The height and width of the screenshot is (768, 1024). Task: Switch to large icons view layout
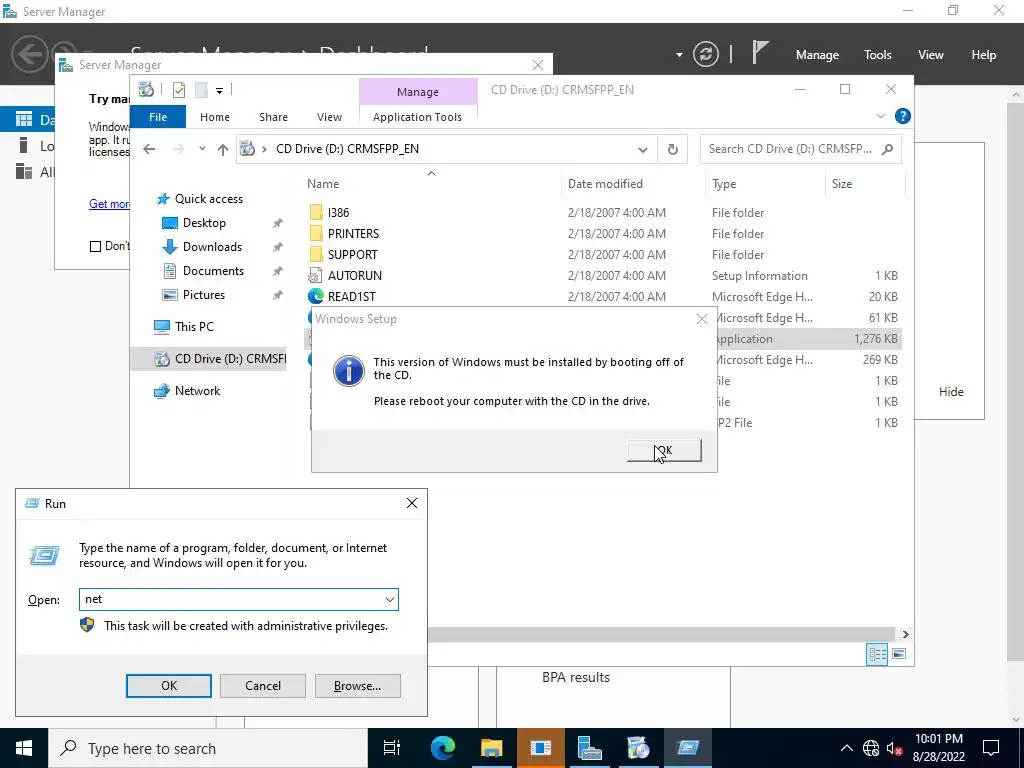click(x=899, y=654)
